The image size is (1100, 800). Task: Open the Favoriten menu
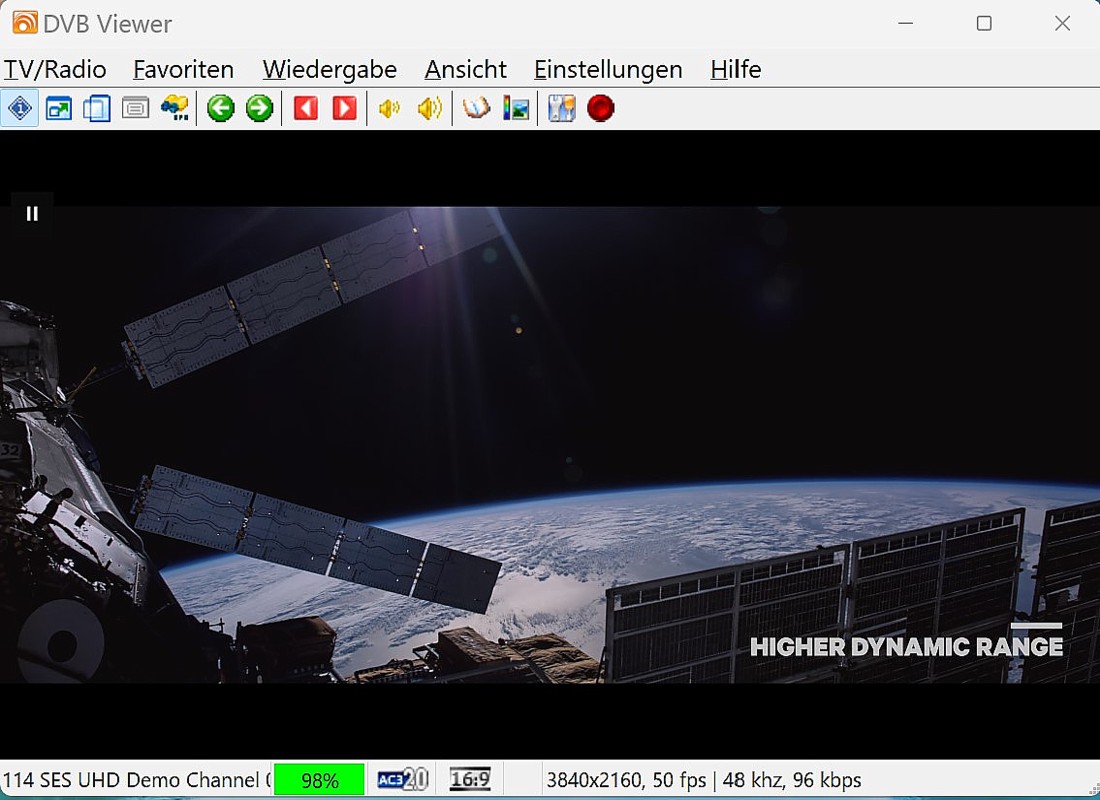click(x=183, y=69)
